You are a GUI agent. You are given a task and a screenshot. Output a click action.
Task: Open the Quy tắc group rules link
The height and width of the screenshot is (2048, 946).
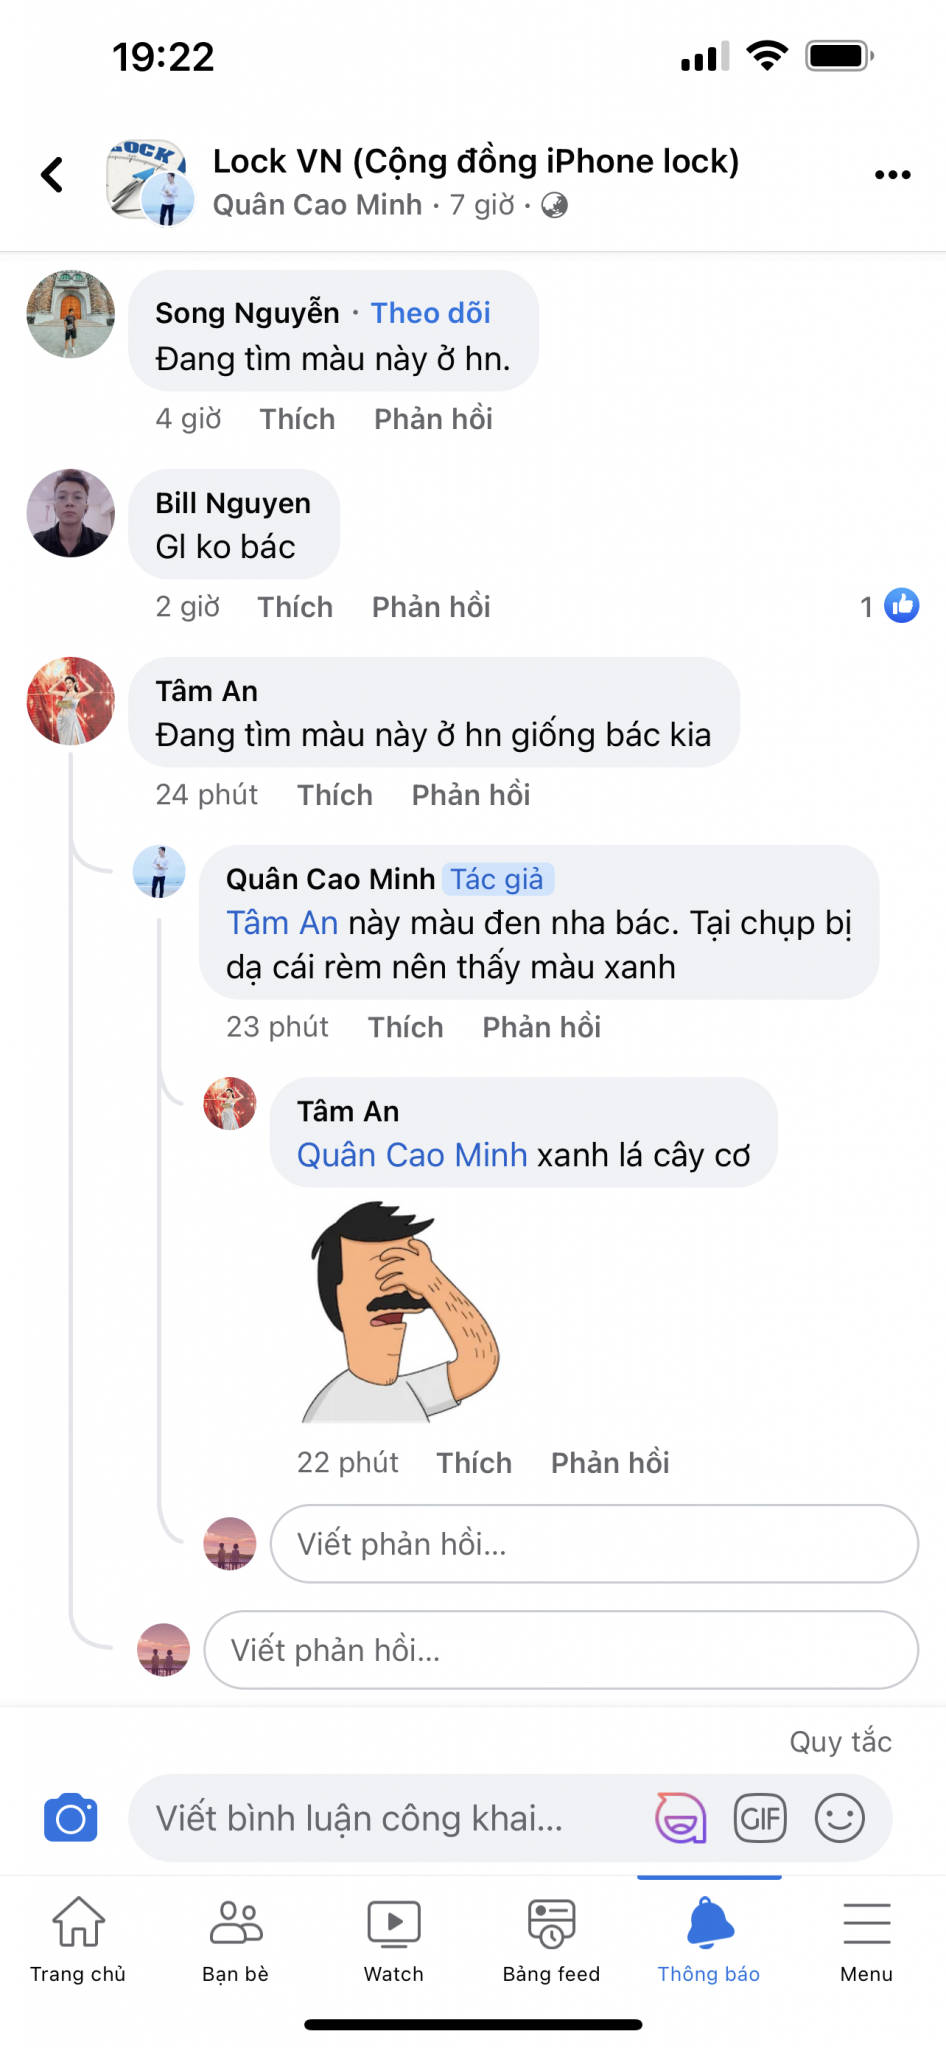coord(840,1742)
